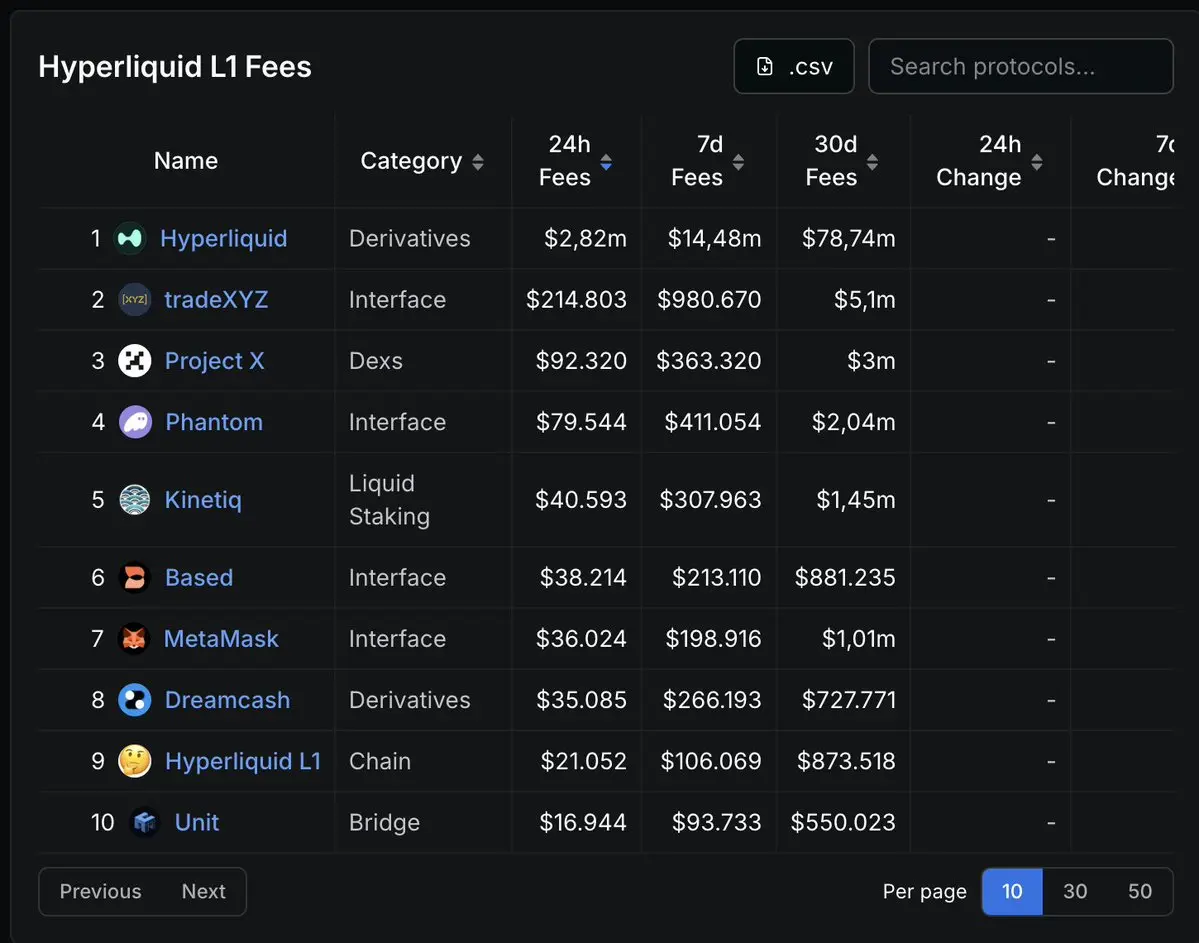Go to the Previous page

(100, 891)
